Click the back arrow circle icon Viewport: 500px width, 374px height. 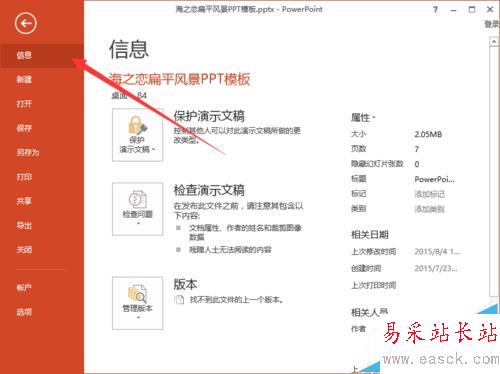point(26,23)
